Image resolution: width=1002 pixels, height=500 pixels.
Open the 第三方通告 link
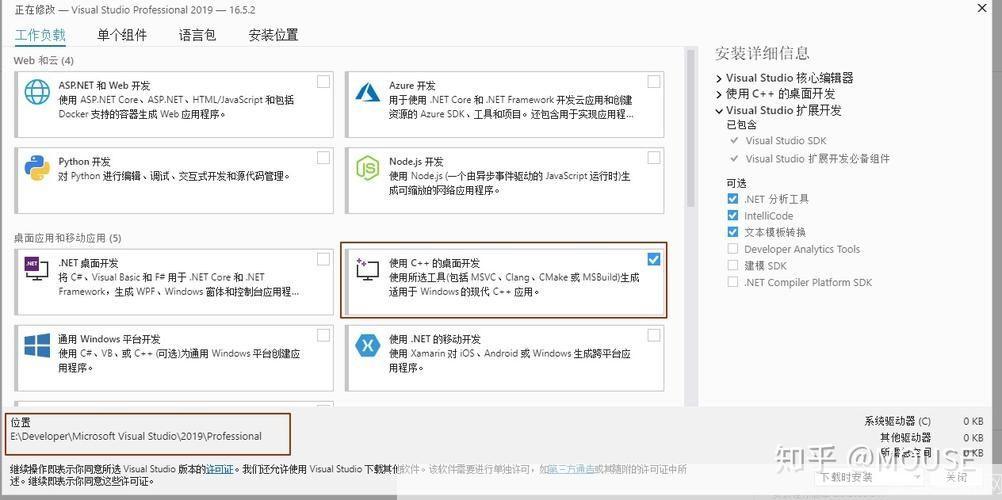click(570, 469)
